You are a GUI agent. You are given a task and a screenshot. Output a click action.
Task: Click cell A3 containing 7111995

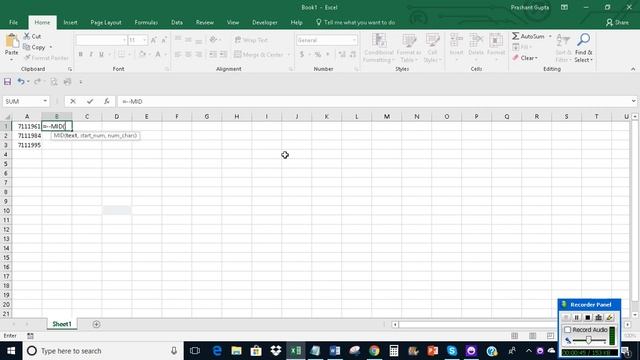[x=27, y=145]
